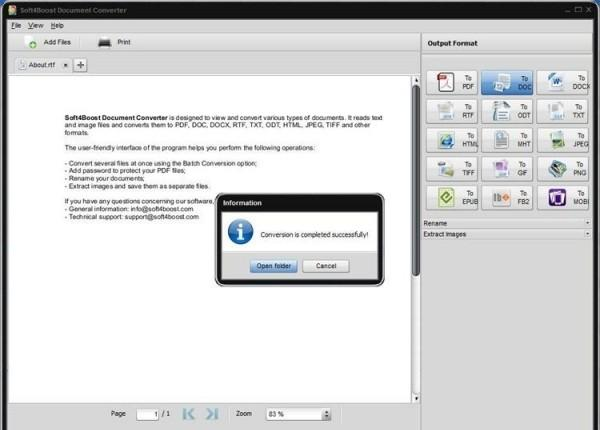Click the Print toolbar button
The height and width of the screenshot is (430, 600).
pos(114,42)
